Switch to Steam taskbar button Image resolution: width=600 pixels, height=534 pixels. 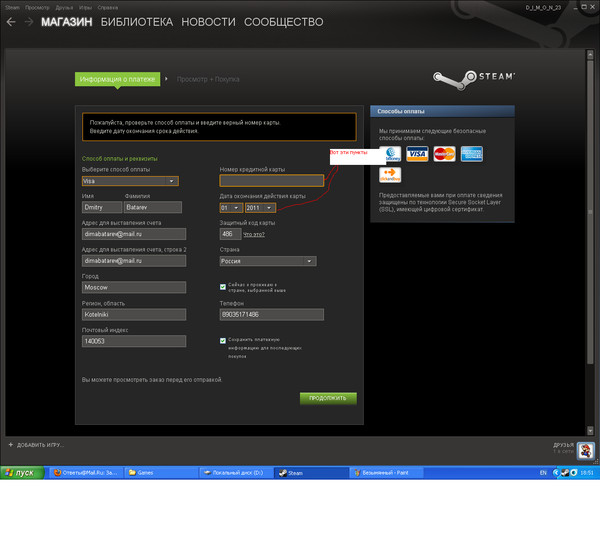click(311, 473)
